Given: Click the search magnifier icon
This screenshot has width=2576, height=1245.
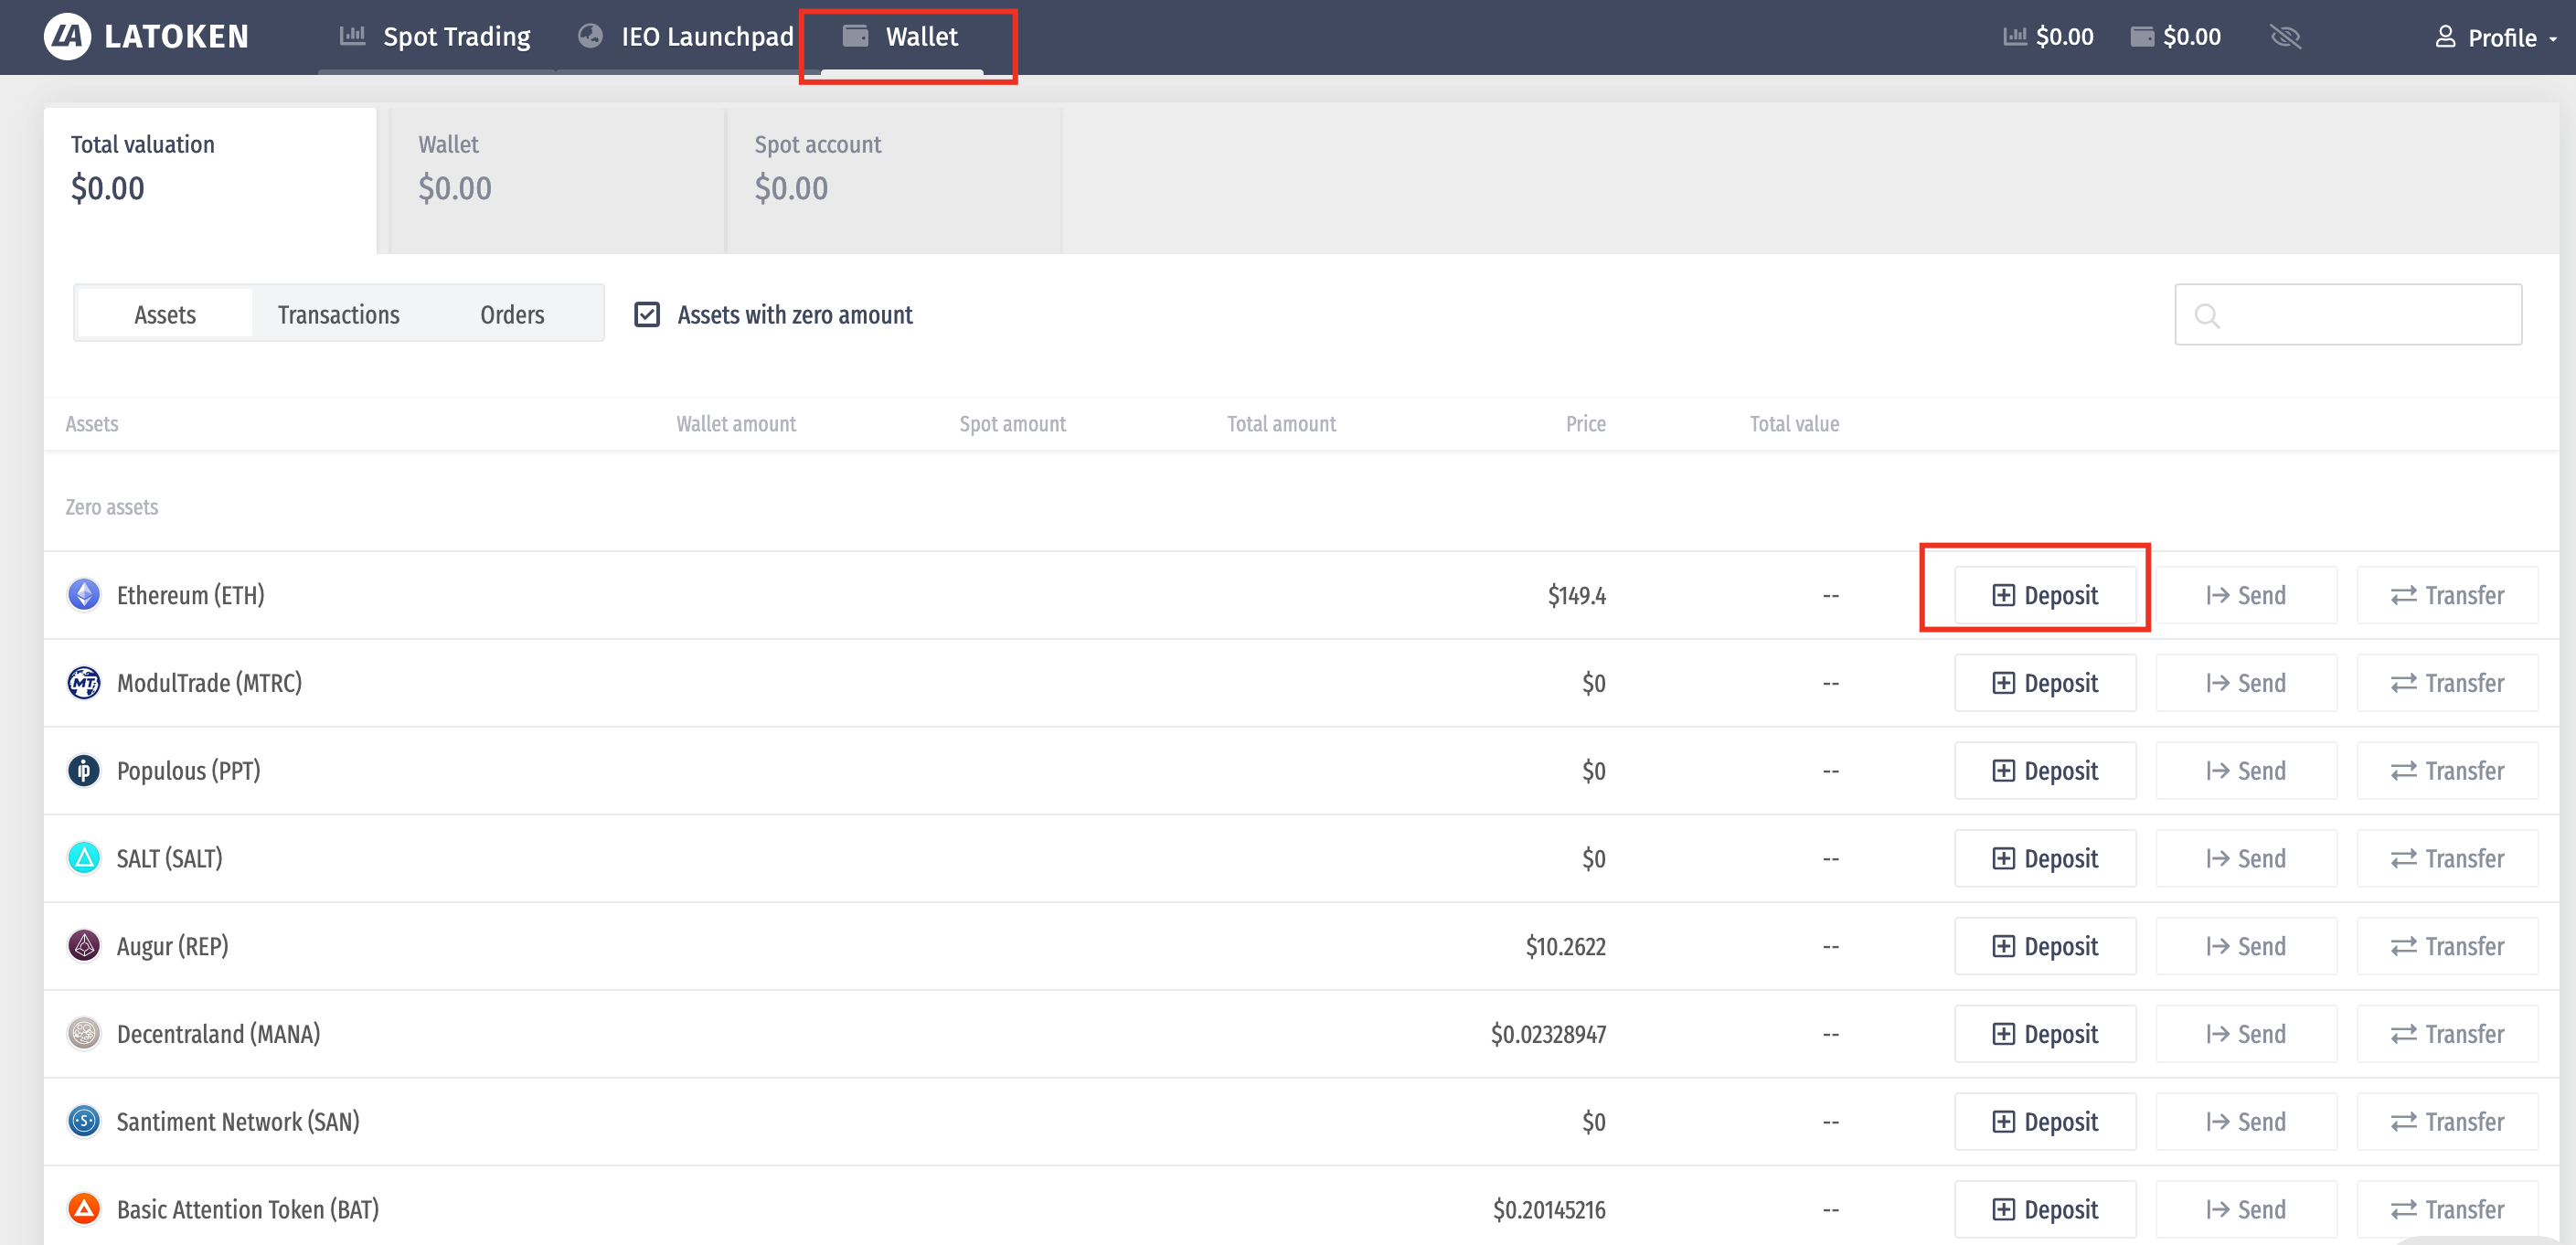Looking at the screenshot, I should [x=2207, y=316].
